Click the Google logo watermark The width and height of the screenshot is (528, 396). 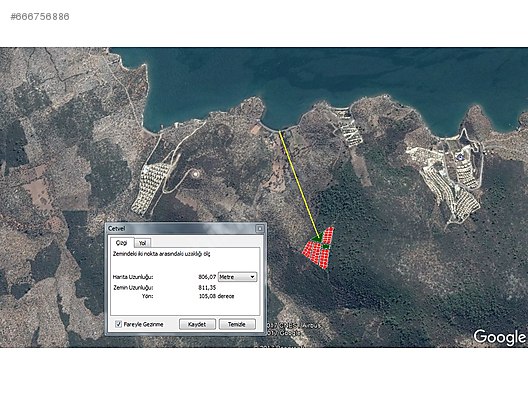click(x=500, y=337)
